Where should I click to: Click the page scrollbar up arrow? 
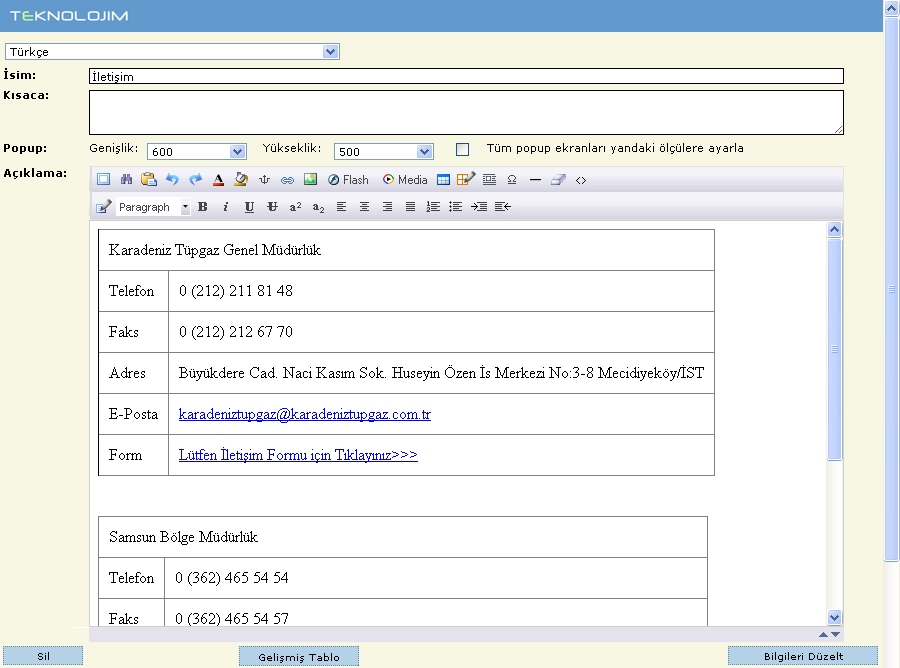pyautogui.click(x=891, y=8)
